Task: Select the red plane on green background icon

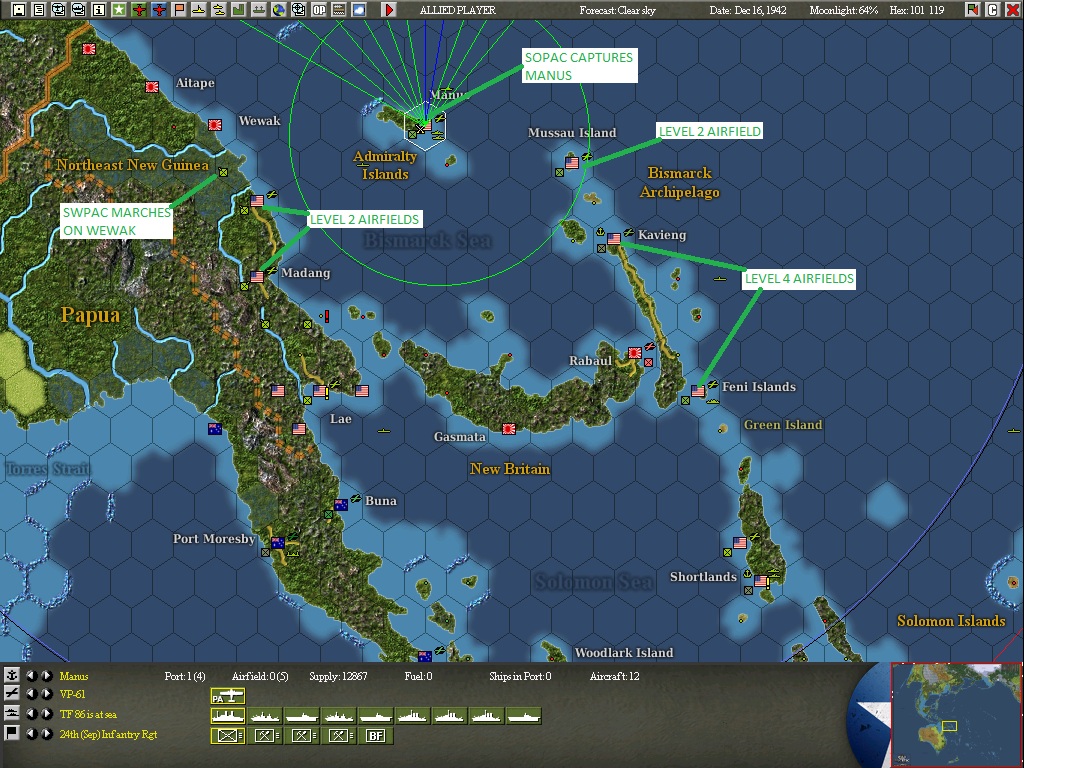Action: click(x=139, y=10)
